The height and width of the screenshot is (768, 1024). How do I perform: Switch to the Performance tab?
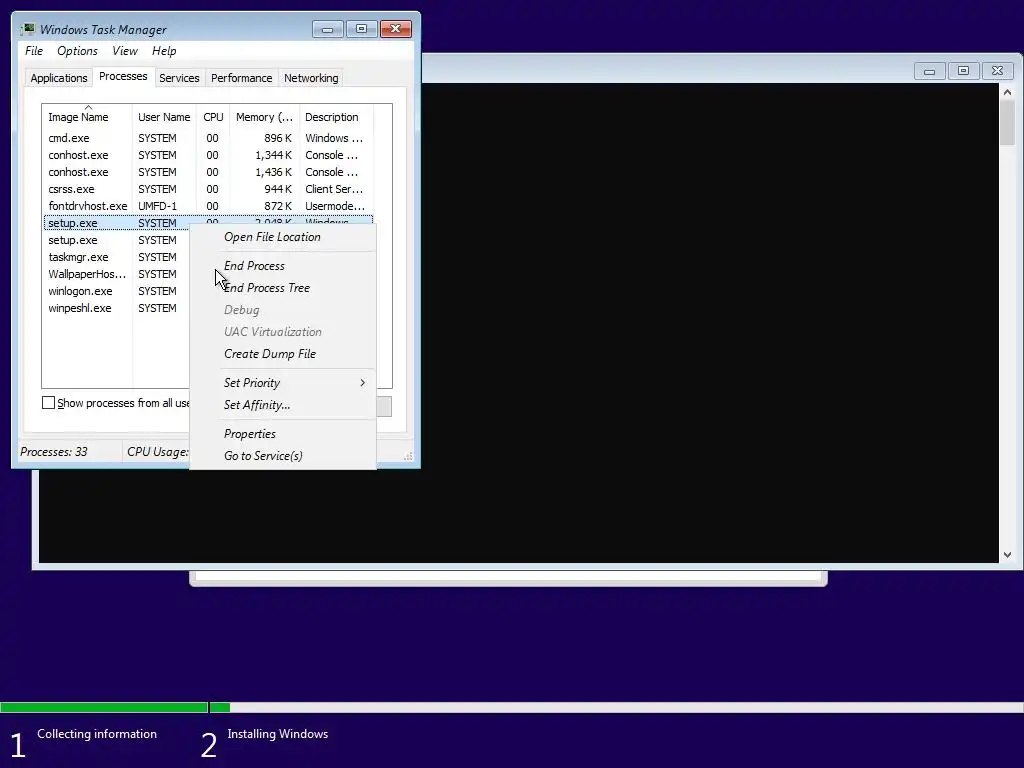click(242, 78)
